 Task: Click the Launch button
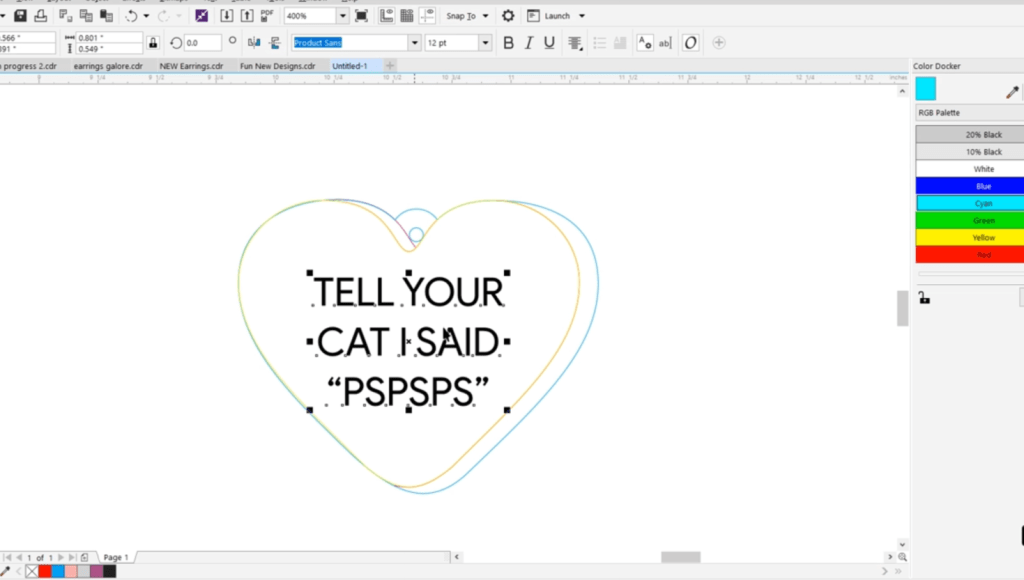[556, 16]
